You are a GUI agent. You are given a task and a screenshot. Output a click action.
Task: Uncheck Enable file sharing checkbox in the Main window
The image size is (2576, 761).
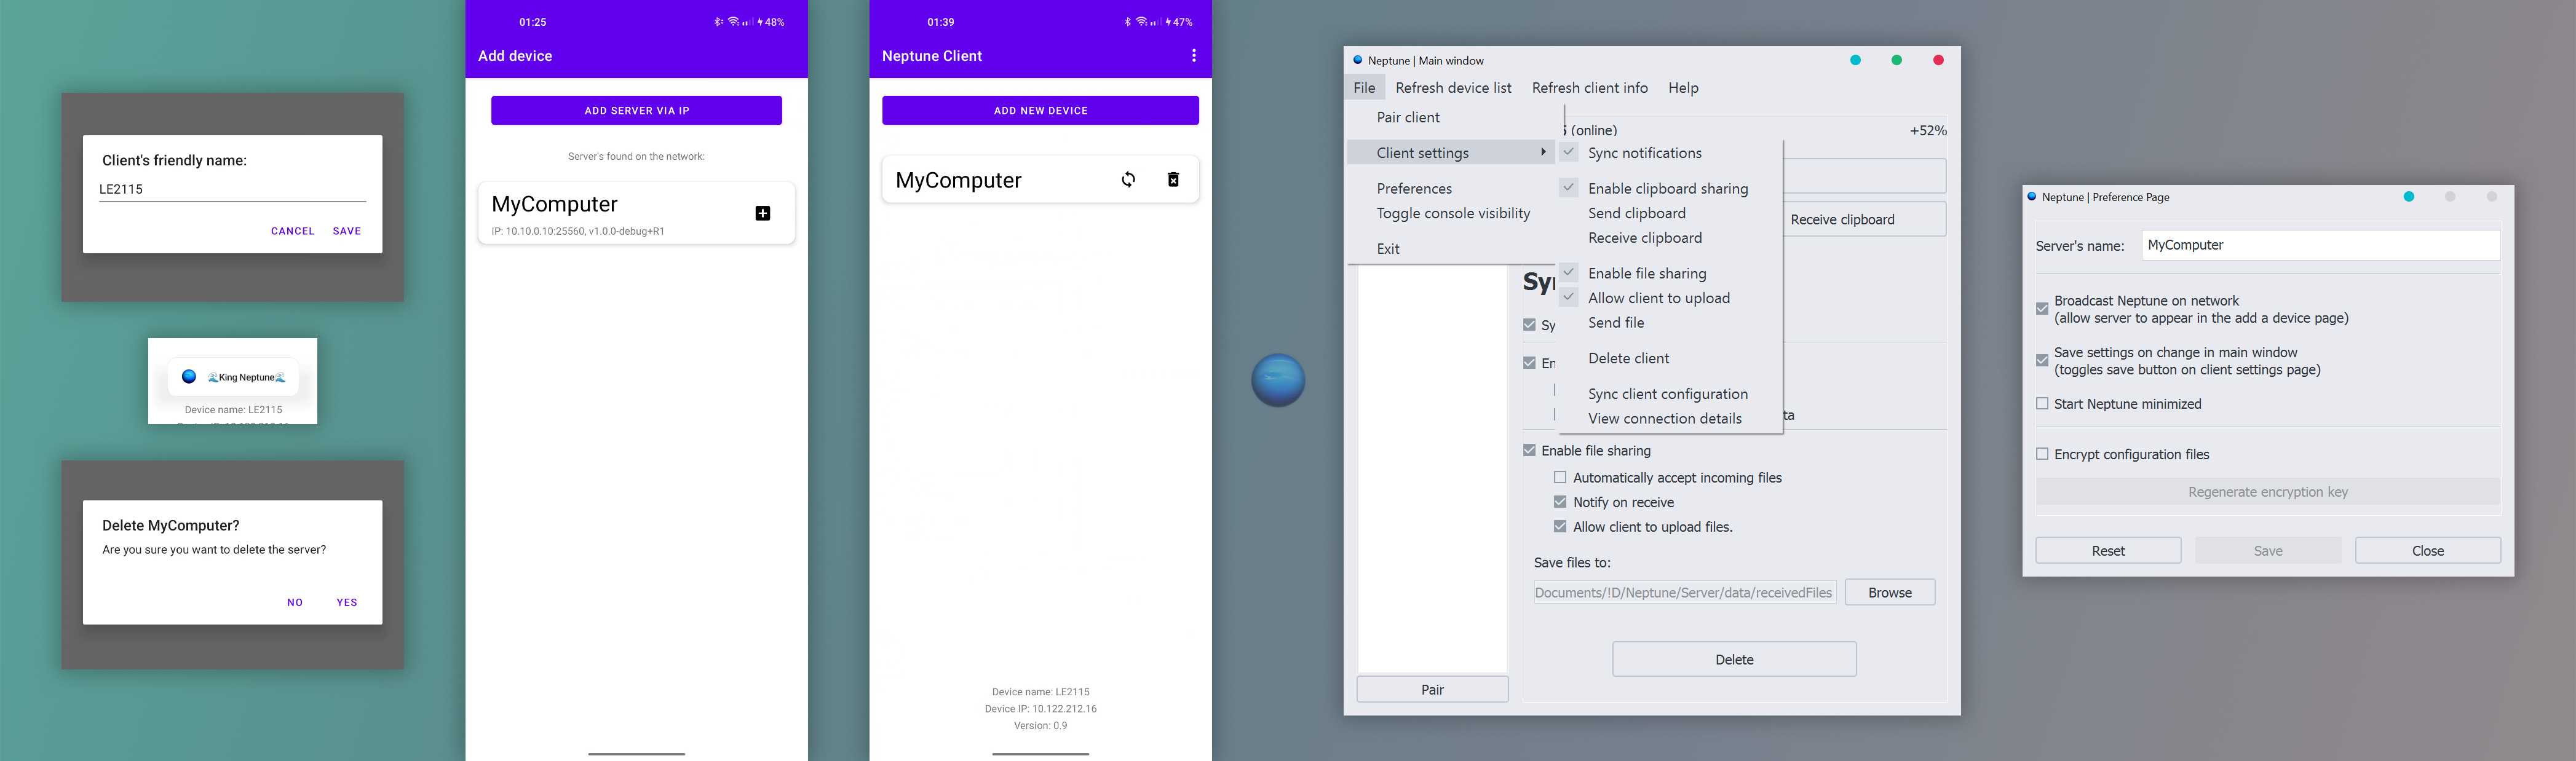coord(1529,451)
